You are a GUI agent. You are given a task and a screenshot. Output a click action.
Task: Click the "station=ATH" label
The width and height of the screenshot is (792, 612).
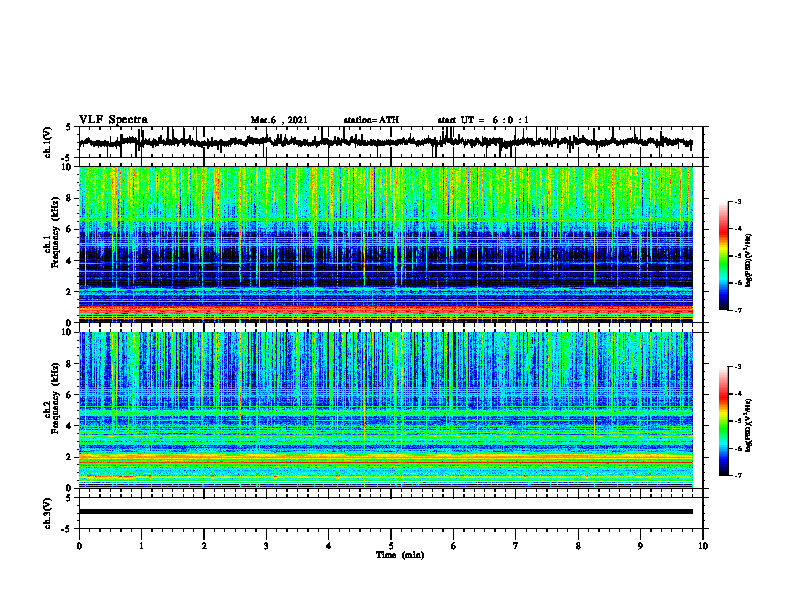[x=371, y=120]
